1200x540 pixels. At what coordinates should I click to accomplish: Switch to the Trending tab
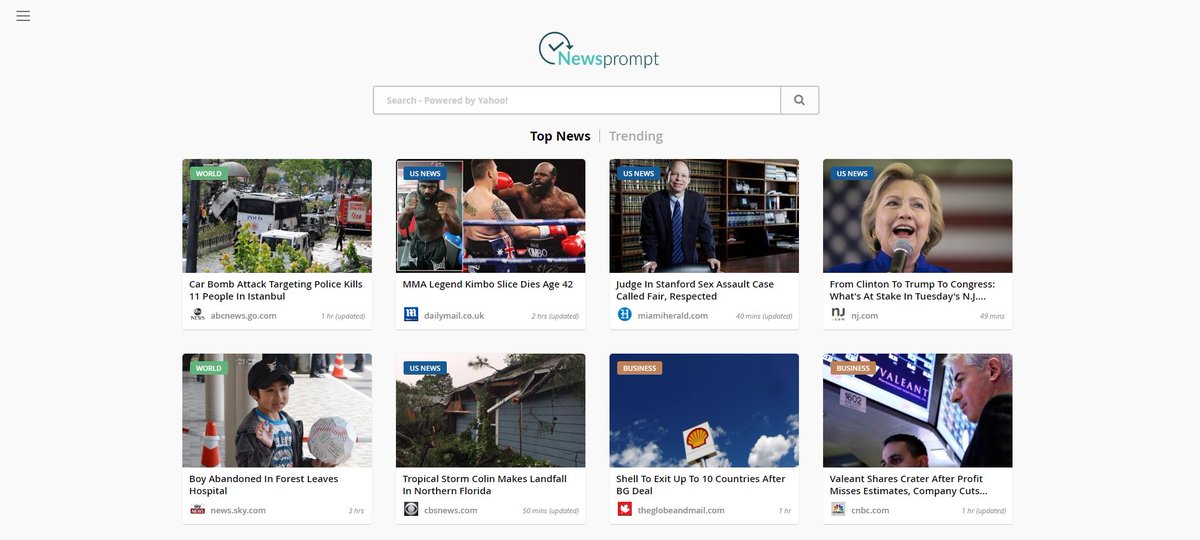(x=636, y=136)
